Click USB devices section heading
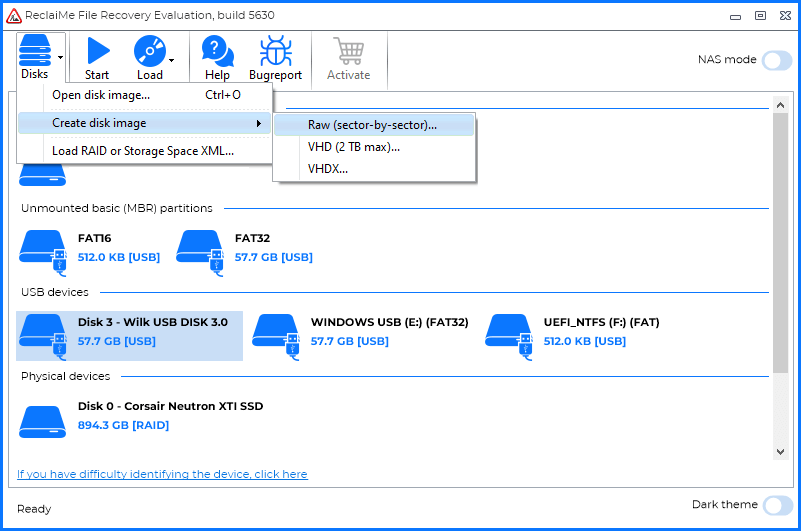Viewport: 801px width, 531px height. pyautogui.click(x=55, y=292)
